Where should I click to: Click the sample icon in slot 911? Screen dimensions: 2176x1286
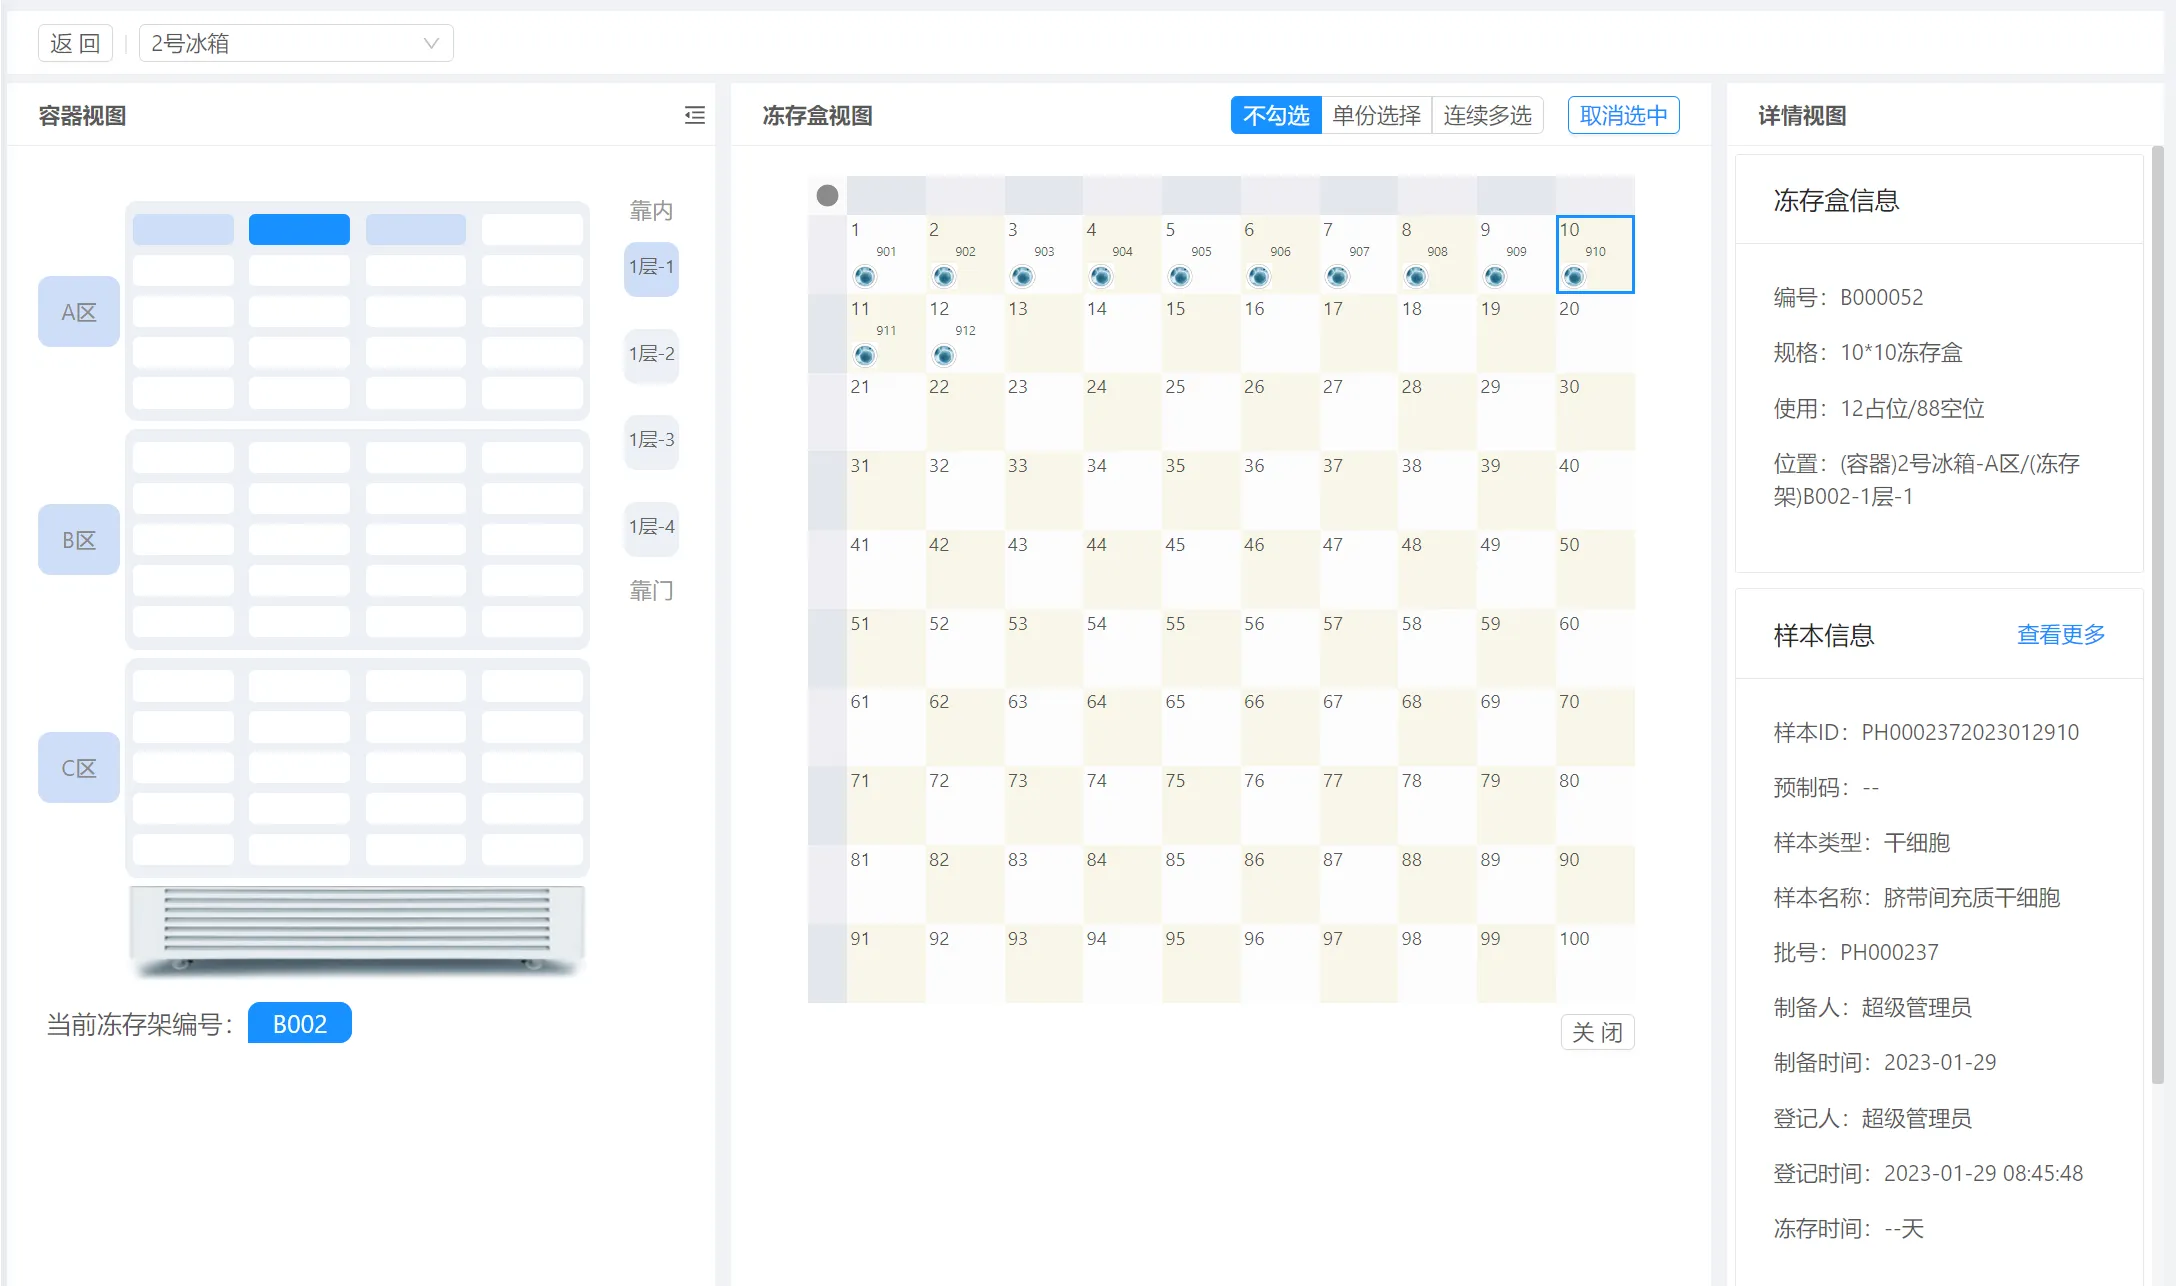(x=865, y=355)
